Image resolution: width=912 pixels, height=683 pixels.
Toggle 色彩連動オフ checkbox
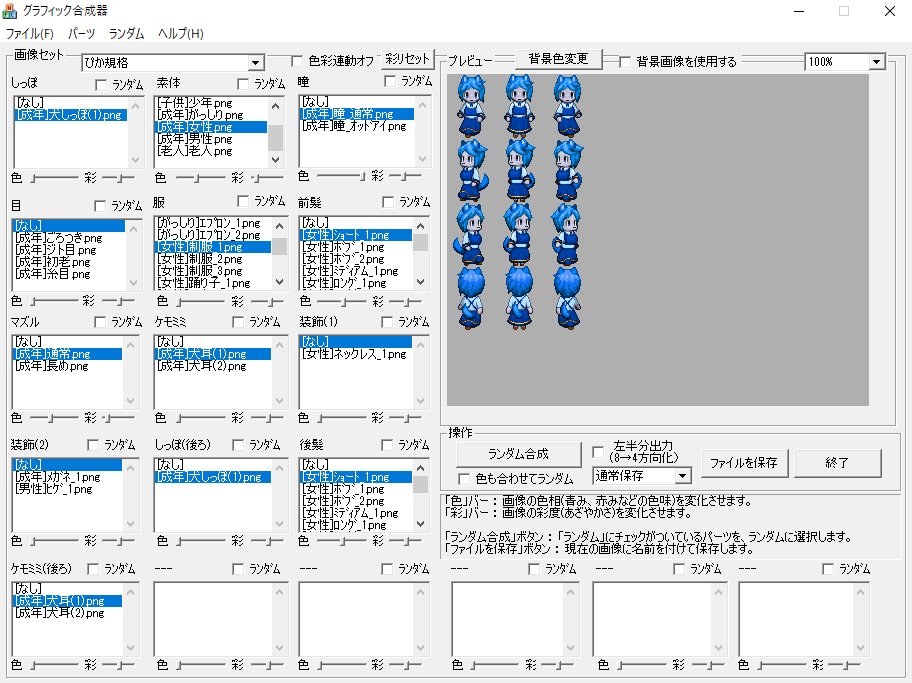click(297, 61)
